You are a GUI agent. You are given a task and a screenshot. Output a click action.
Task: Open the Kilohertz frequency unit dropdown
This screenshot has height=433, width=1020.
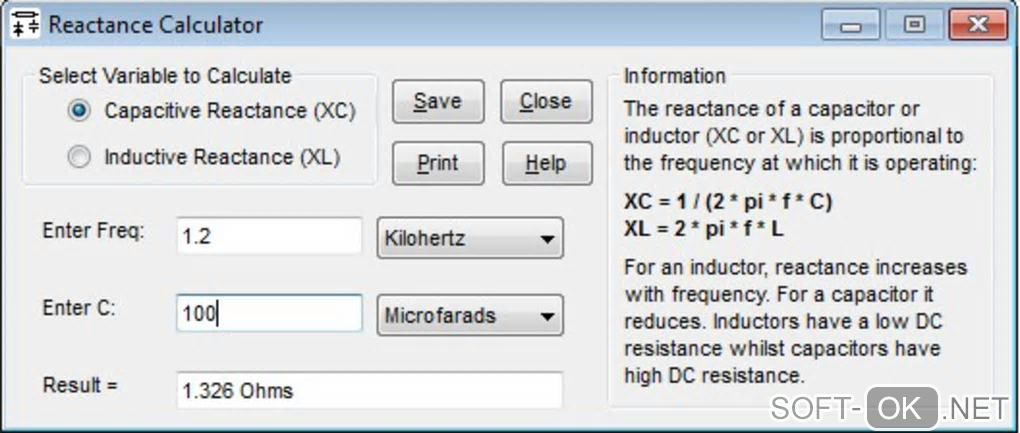pyautogui.click(x=469, y=240)
